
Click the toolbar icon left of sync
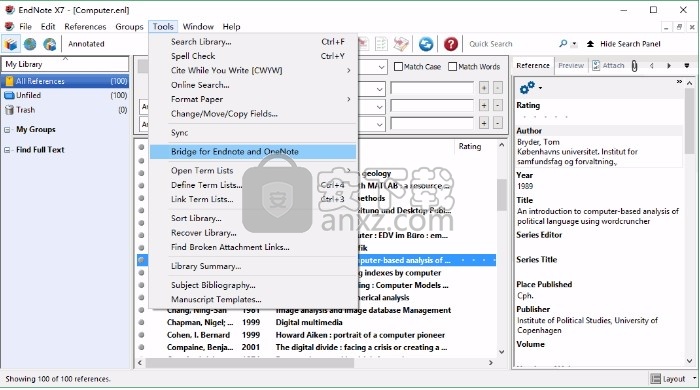(x=401, y=44)
